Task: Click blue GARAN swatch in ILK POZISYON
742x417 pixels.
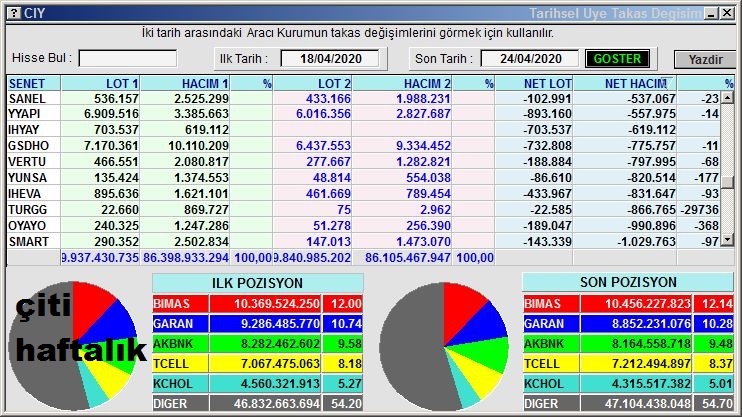Action: click(180, 323)
